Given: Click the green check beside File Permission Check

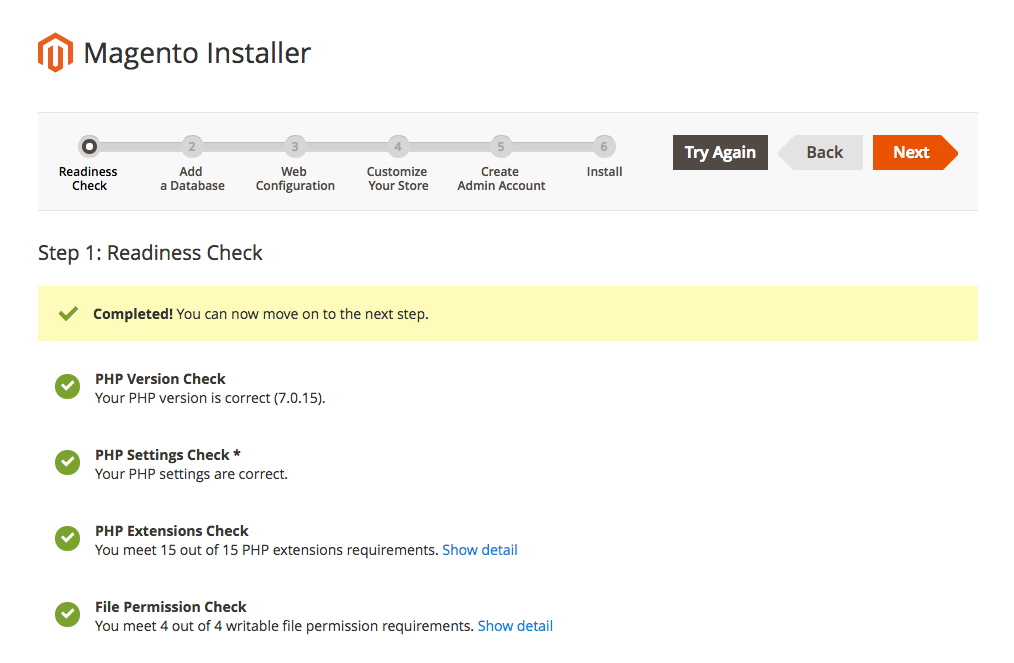Looking at the screenshot, I should 67,614.
